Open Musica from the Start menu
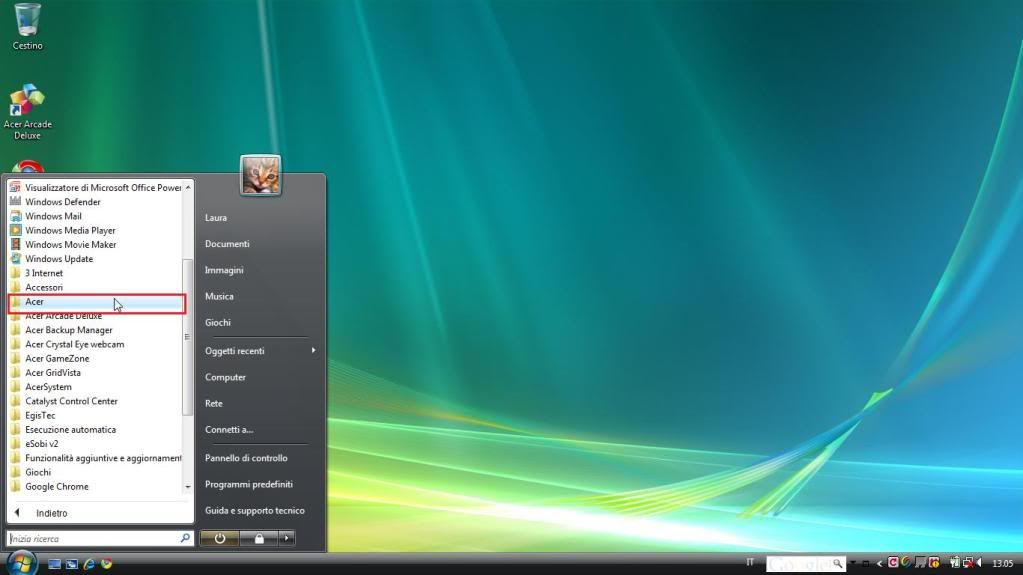 (219, 296)
